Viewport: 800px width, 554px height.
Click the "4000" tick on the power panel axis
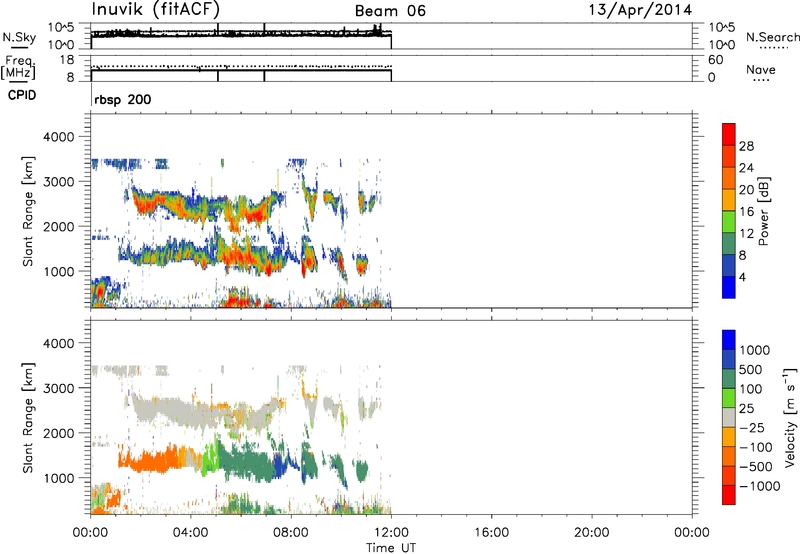pyautogui.click(x=58, y=137)
